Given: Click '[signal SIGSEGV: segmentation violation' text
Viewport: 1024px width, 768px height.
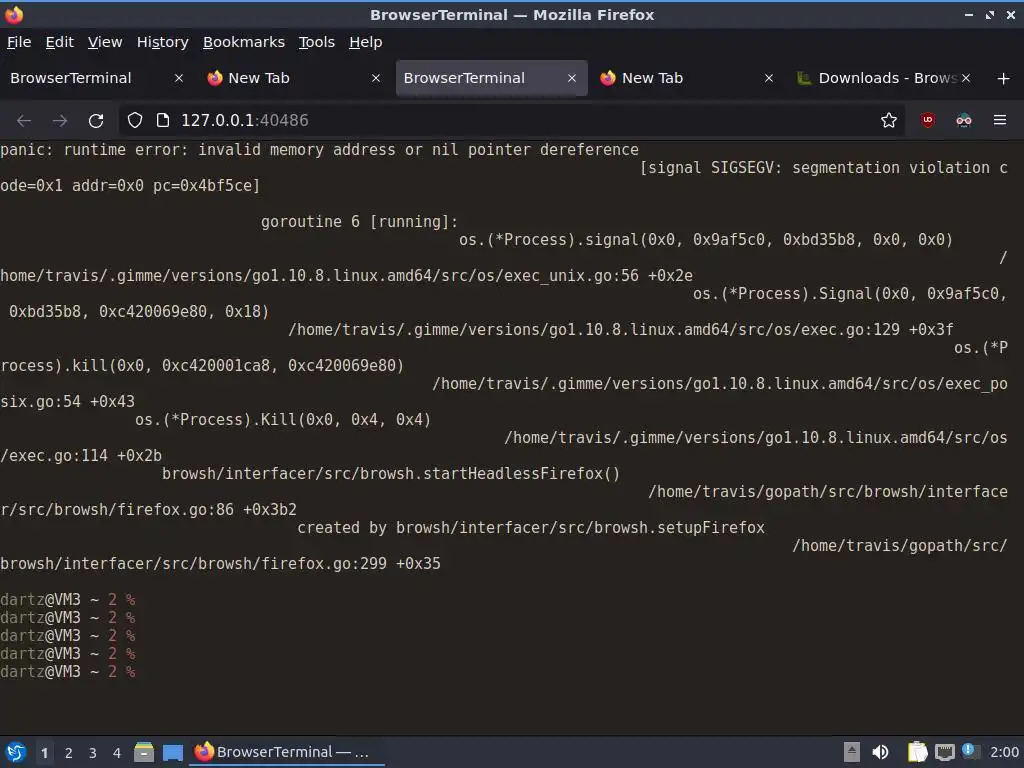Looking at the screenshot, I should (x=814, y=168).
